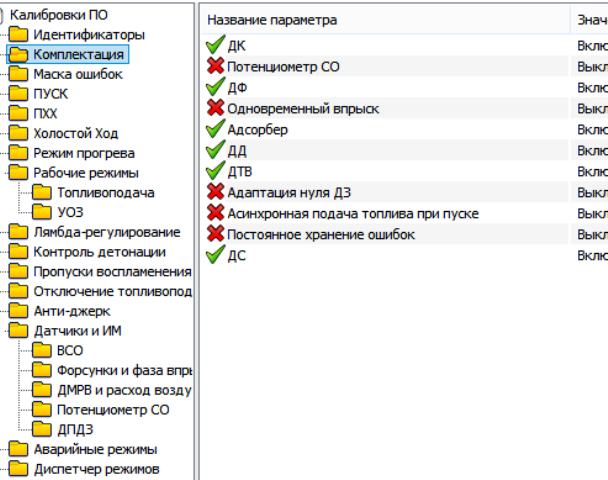Click the folder icon beside ВСО

[42, 350]
